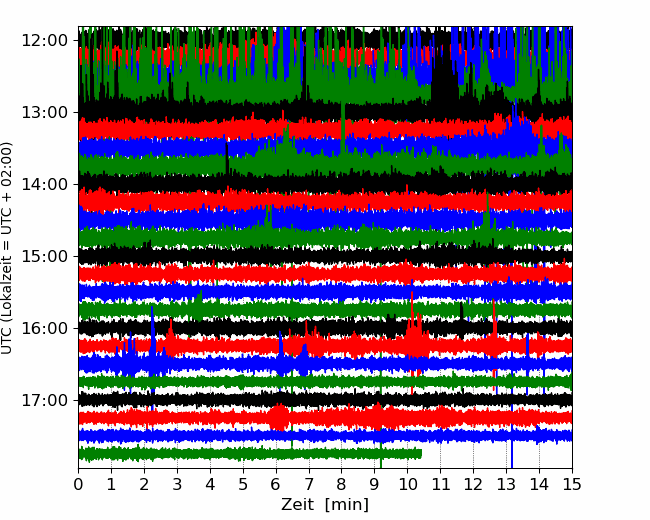Click the x-axis tick label 15
Screen dimensions: 650x520
pos(572,484)
